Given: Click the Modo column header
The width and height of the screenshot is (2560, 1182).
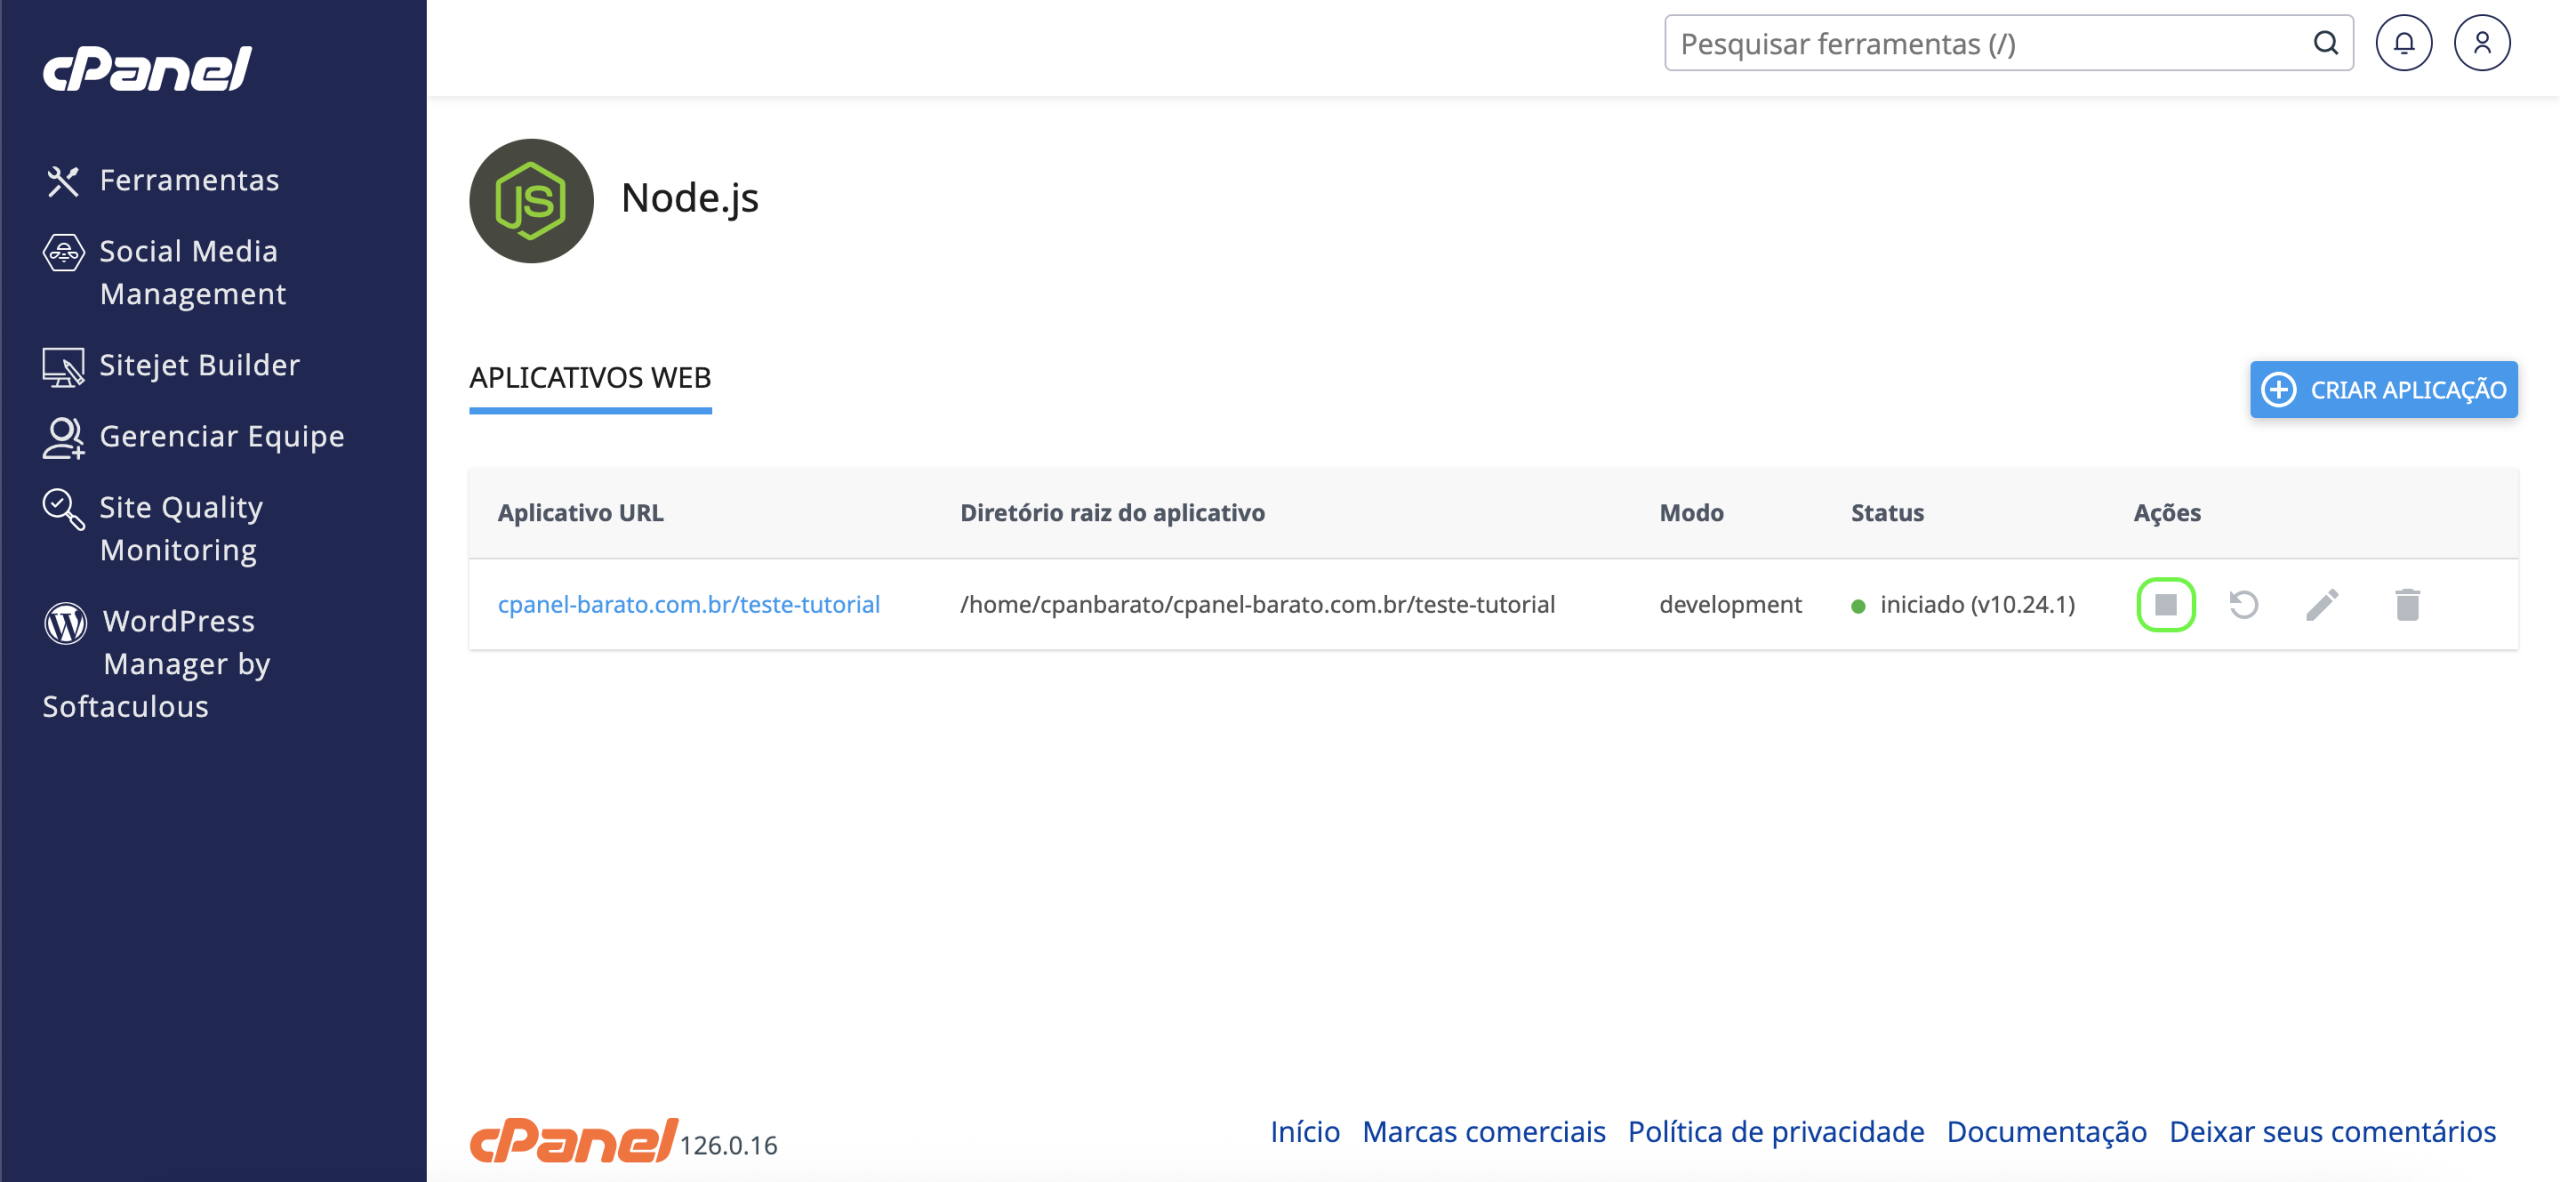Looking at the screenshot, I should 1691,513.
